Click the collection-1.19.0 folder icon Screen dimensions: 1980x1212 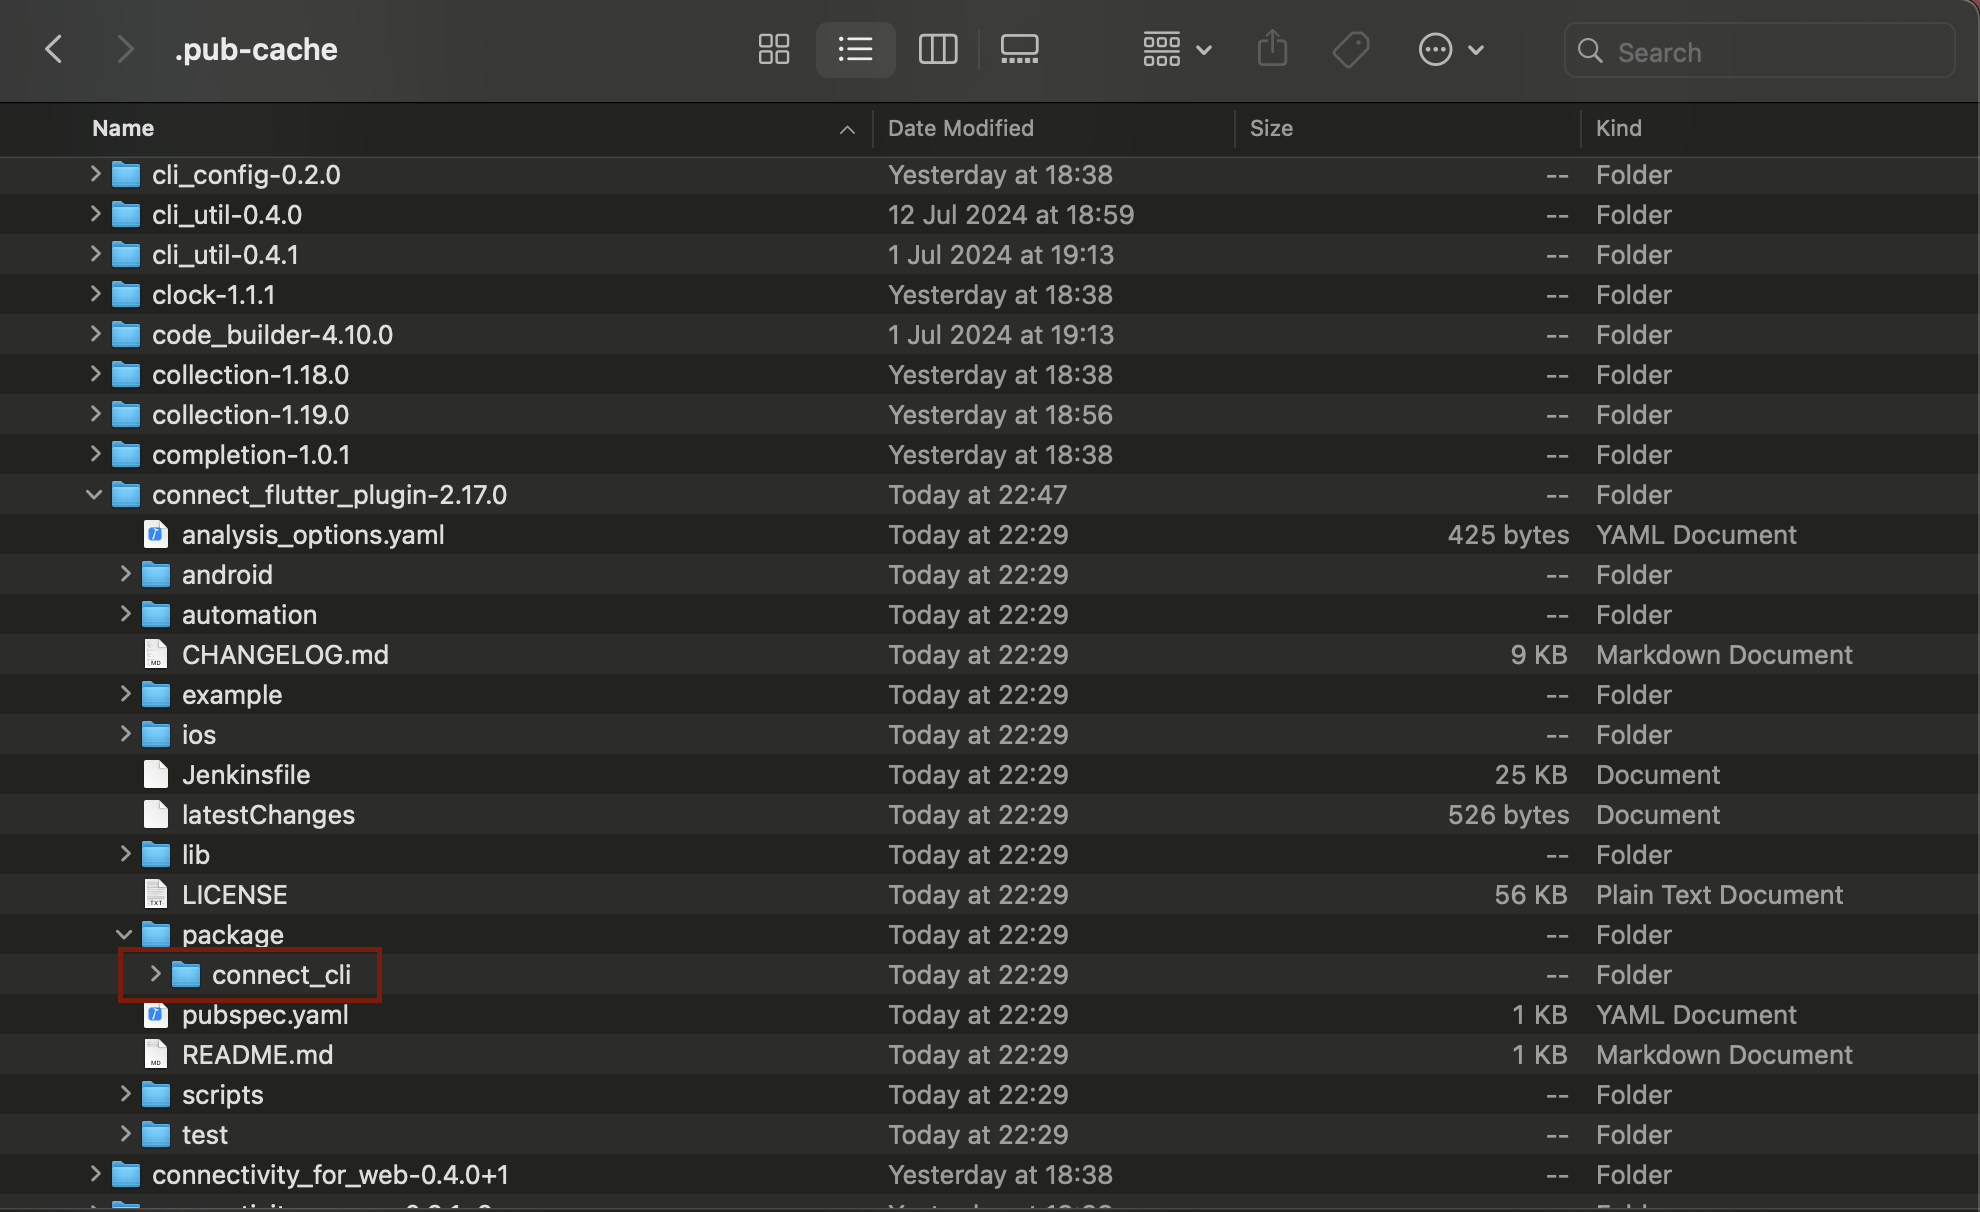[126, 414]
